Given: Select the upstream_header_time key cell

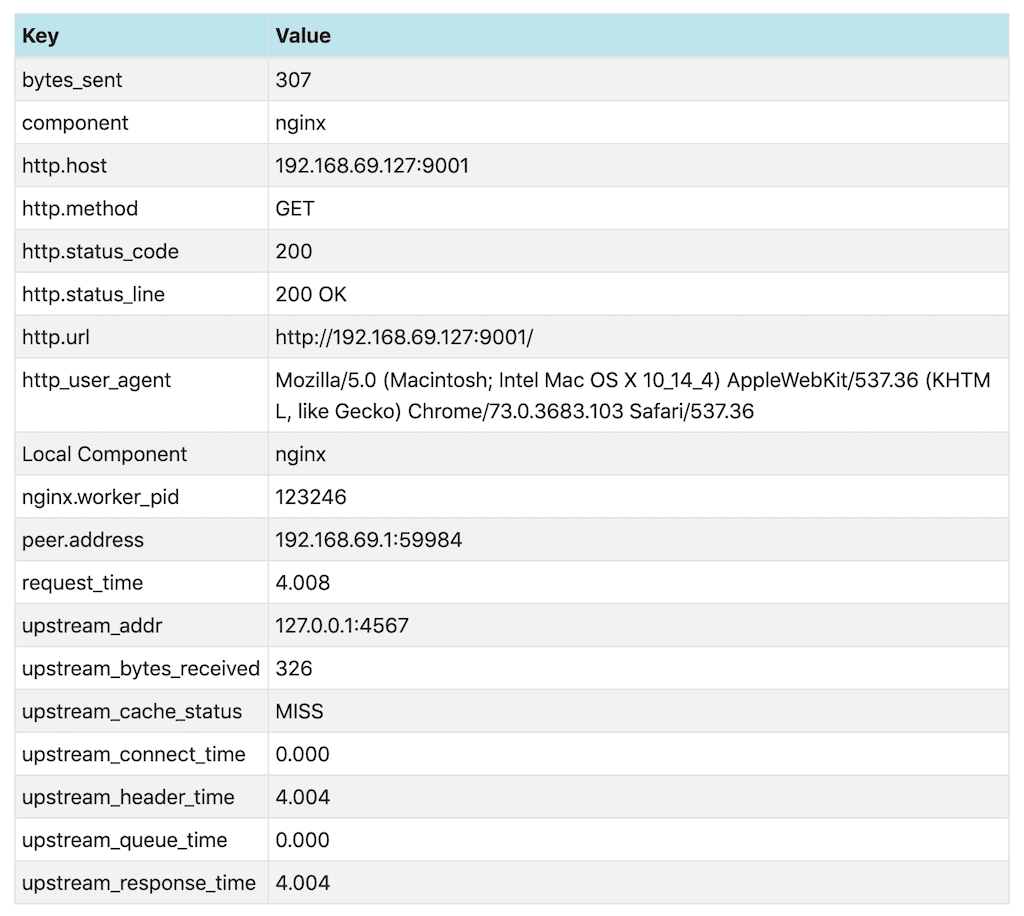Looking at the screenshot, I should click(x=128, y=798).
